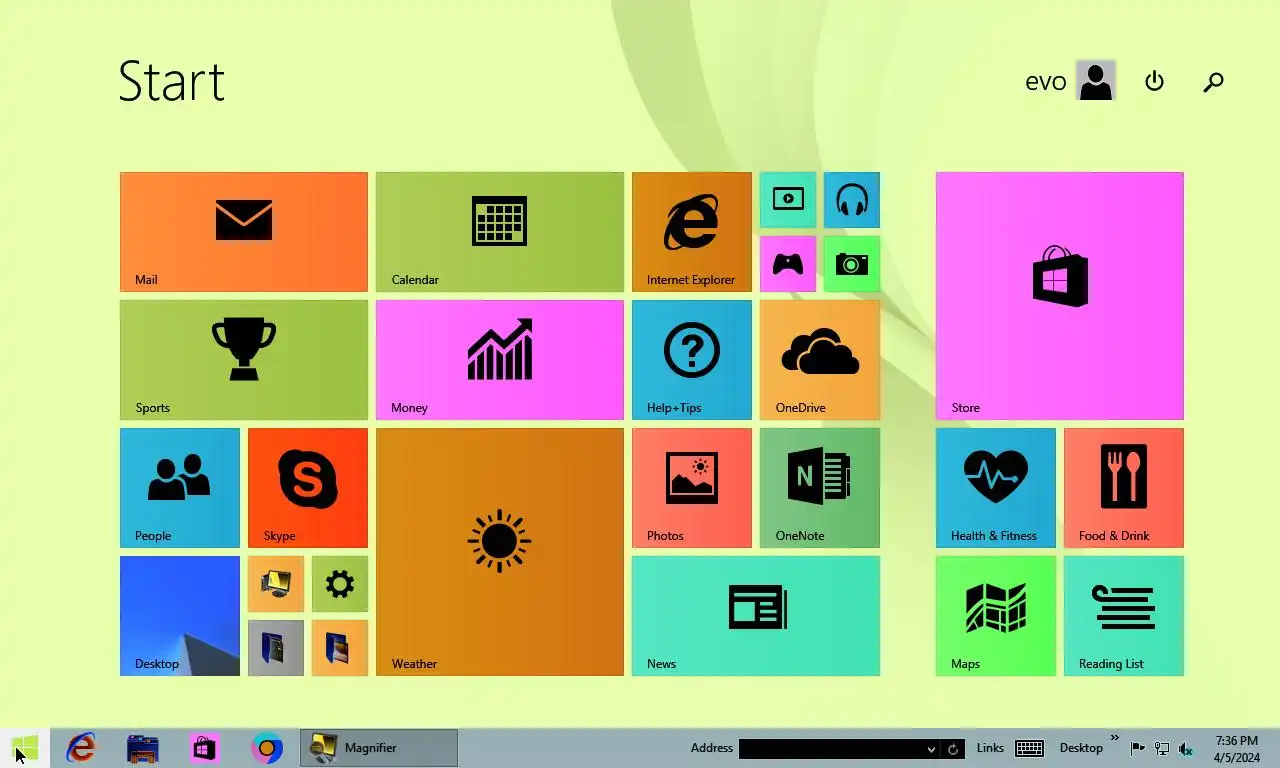Open the News tile
This screenshot has height=768, width=1280.
coord(756,616)
